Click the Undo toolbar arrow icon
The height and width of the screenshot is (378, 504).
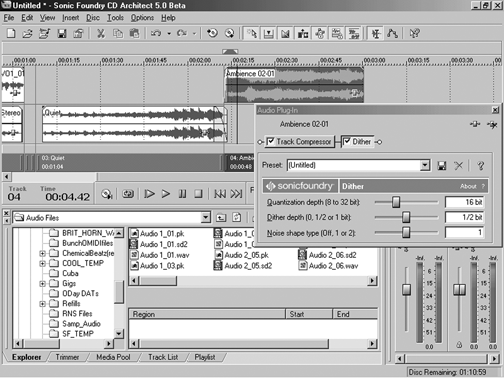pos(156,33)
